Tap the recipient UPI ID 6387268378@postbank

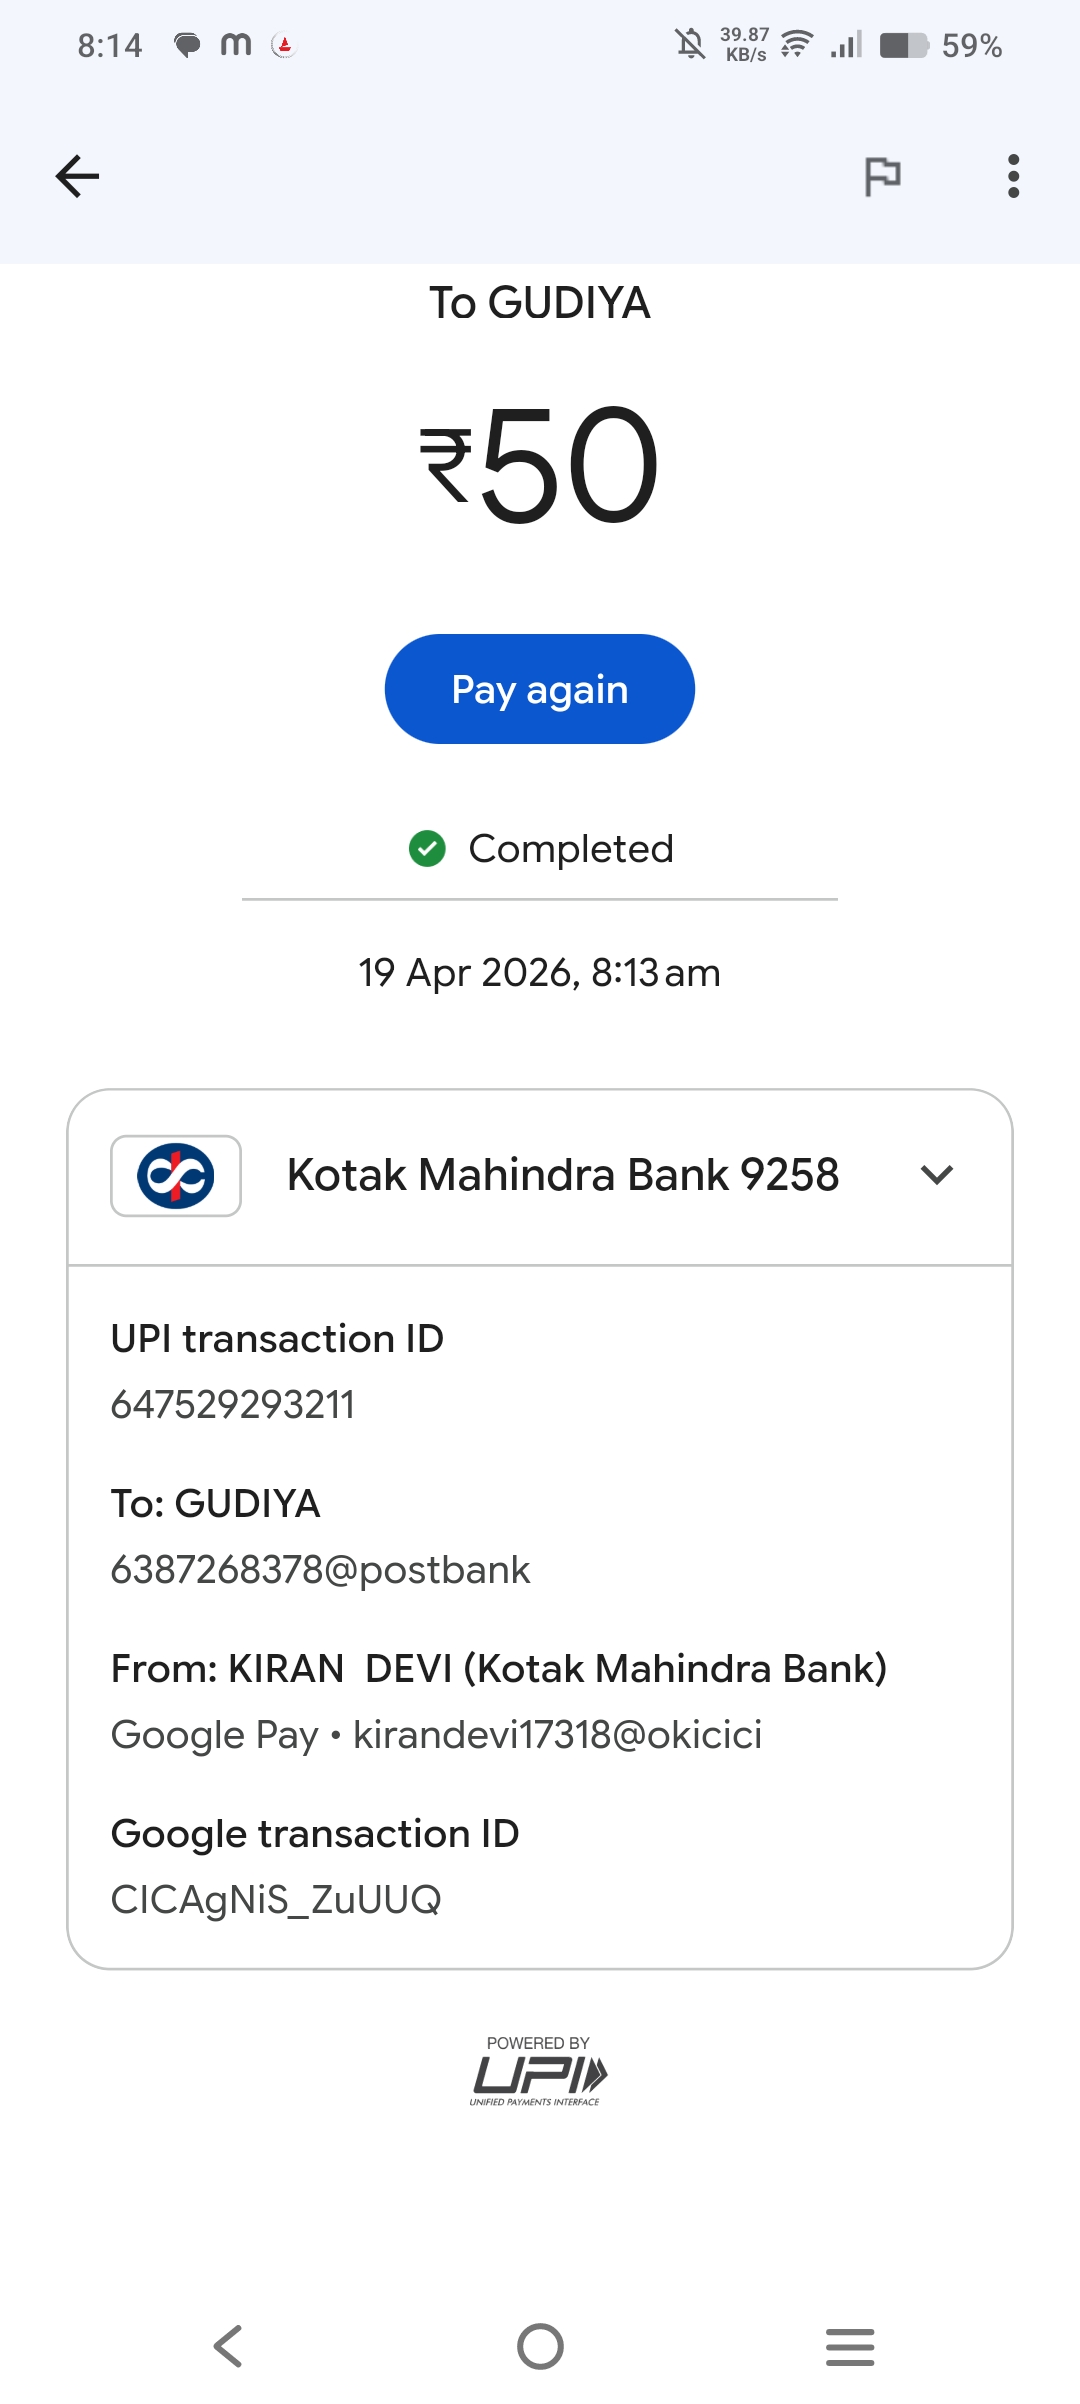[x=320, y=1570]
